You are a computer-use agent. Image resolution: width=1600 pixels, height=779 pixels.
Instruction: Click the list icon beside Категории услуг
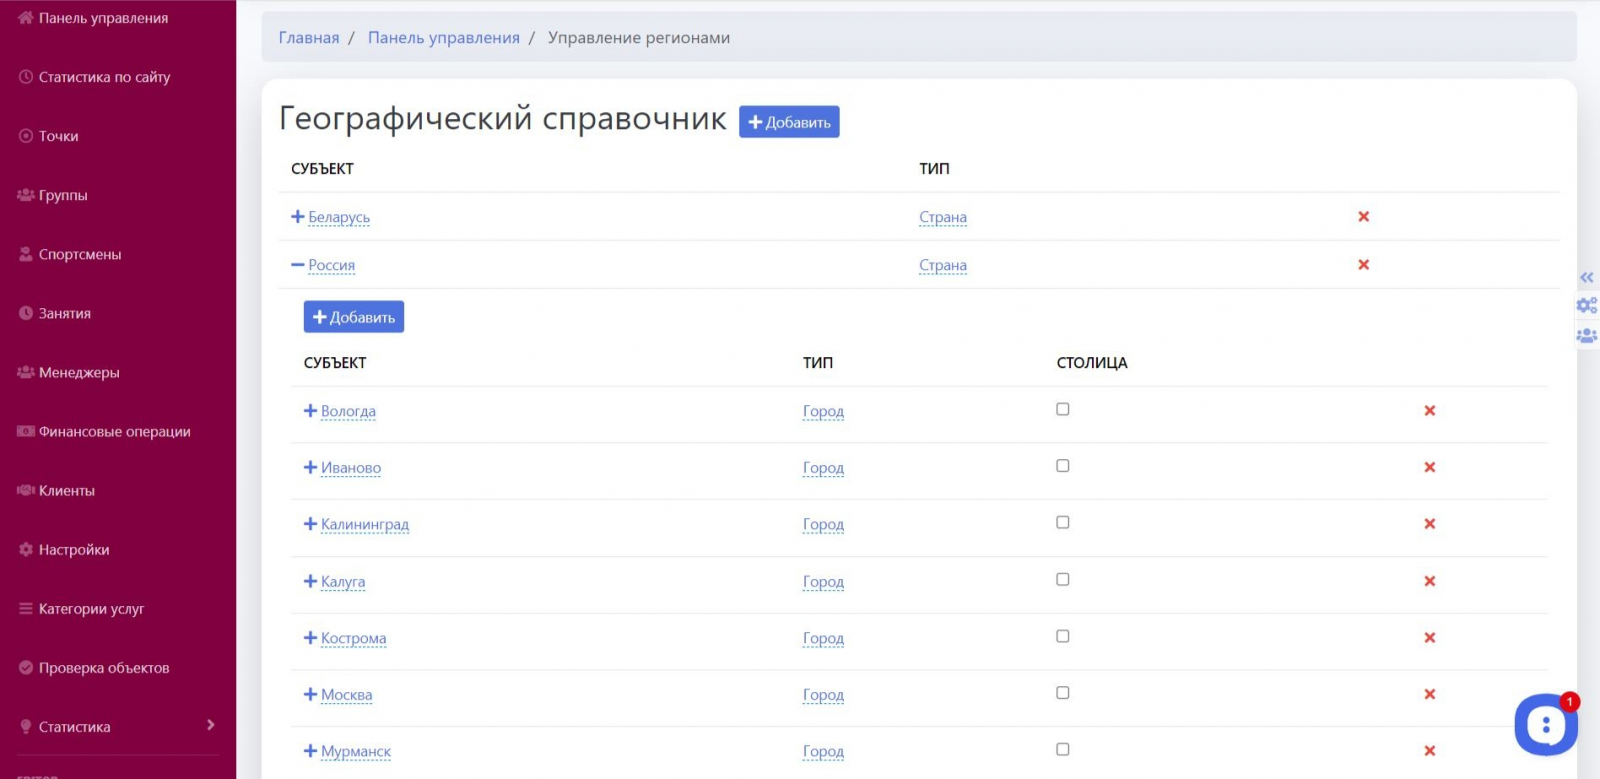(26, 608)
